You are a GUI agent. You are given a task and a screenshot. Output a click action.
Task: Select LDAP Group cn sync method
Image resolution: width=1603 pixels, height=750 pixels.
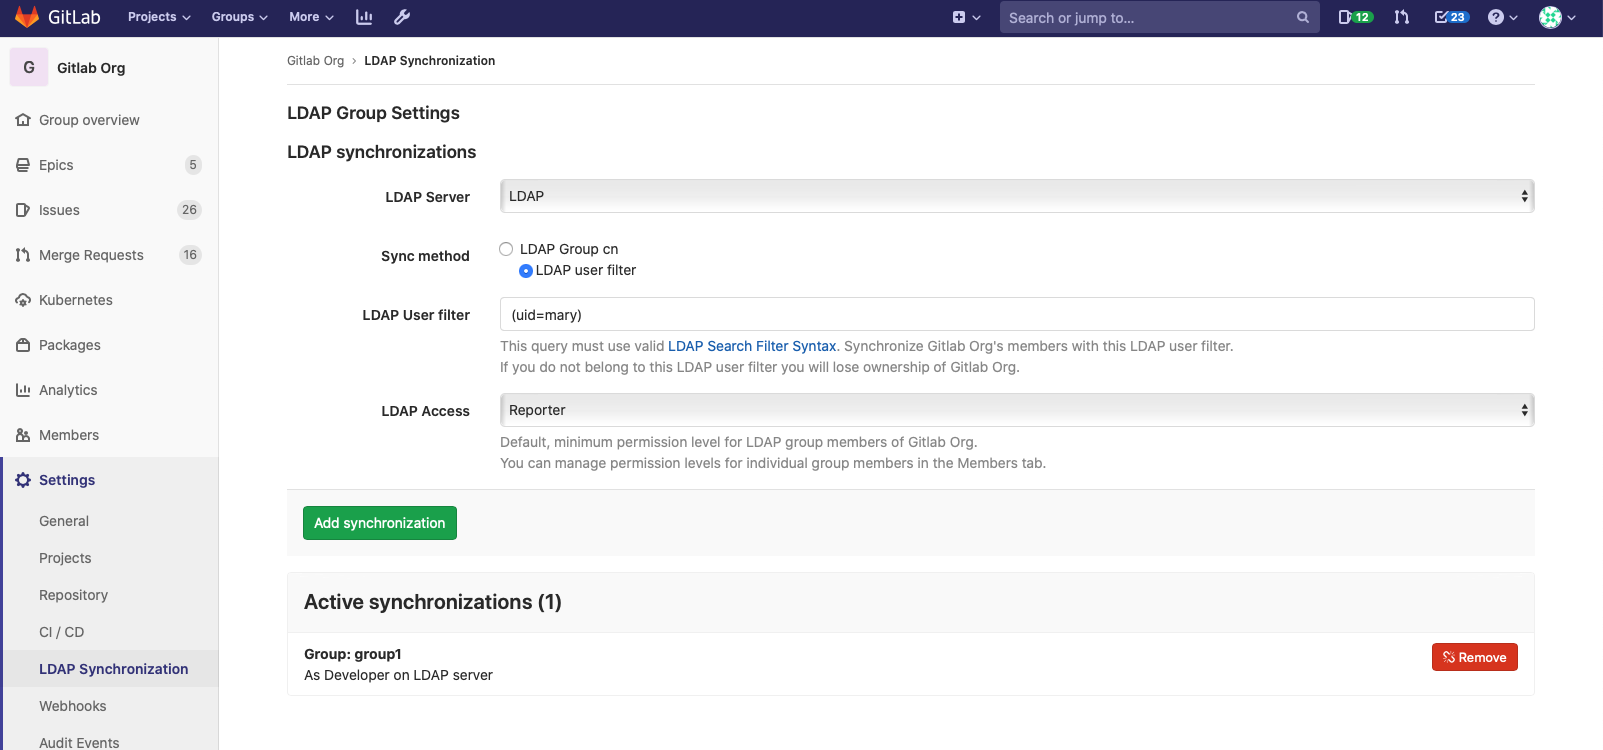506,249
